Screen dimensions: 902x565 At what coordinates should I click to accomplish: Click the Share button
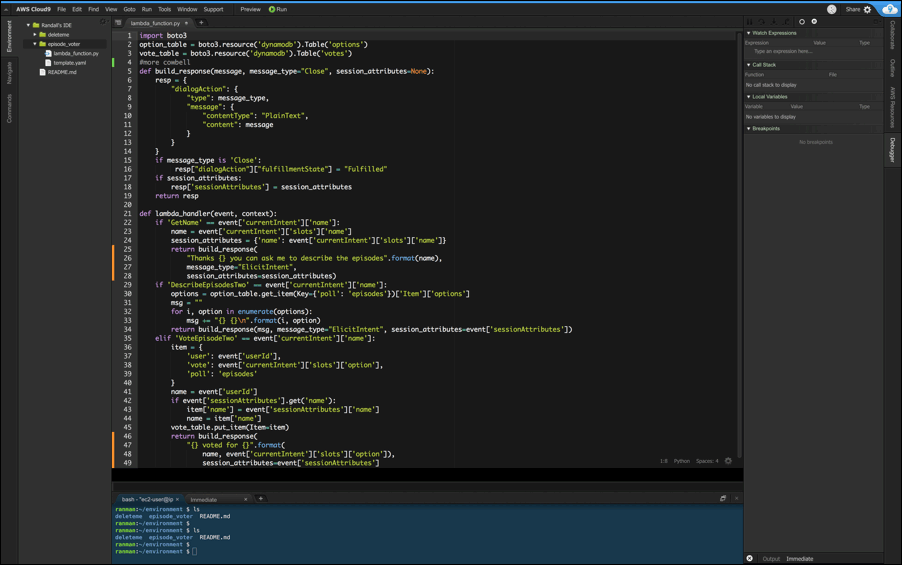click(852, 9)
